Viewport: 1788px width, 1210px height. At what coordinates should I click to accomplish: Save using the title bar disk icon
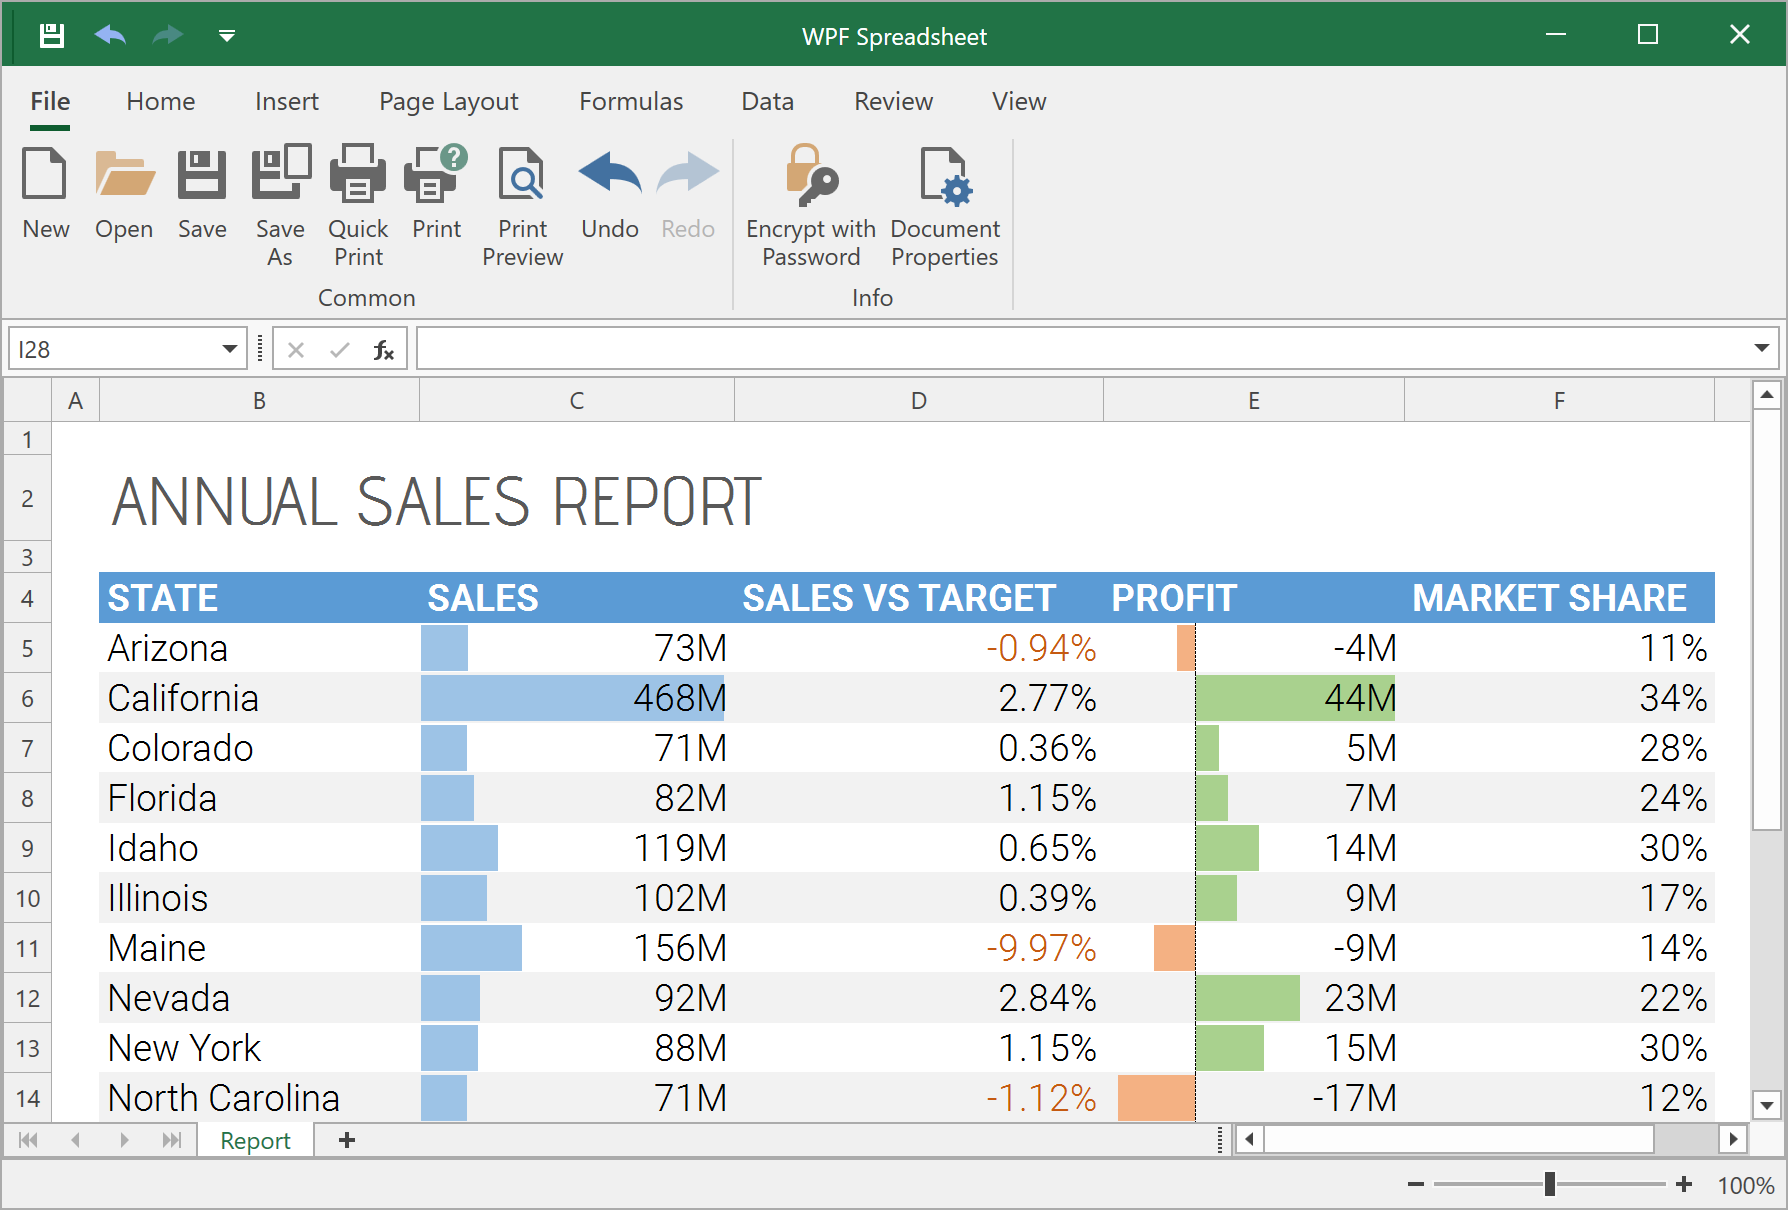click(52, 36)
